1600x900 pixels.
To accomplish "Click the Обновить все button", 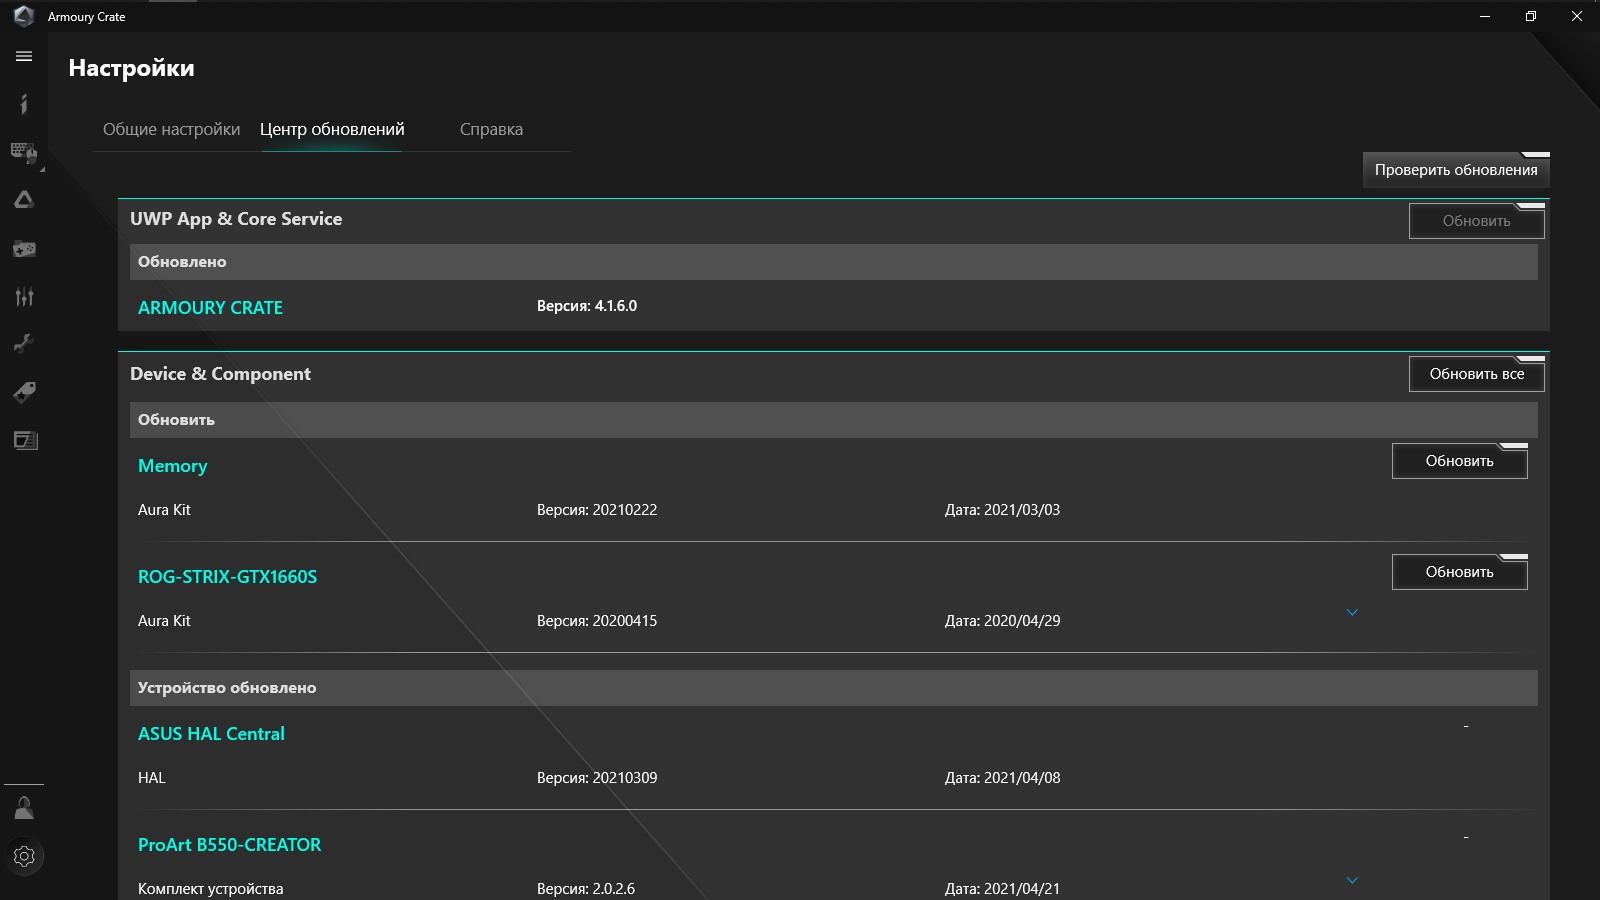I will (1477, 374).
